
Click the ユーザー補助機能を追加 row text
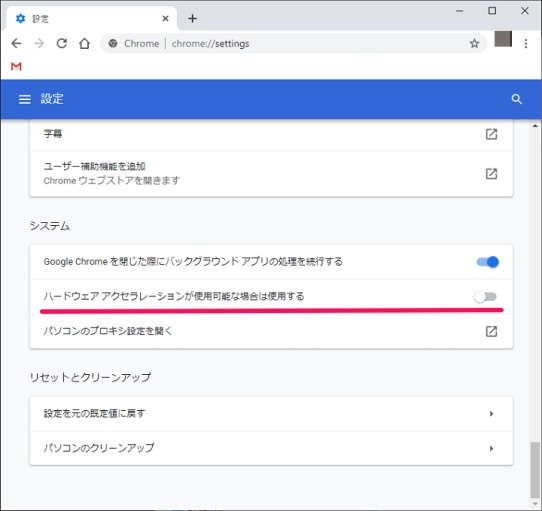point(94,167)
